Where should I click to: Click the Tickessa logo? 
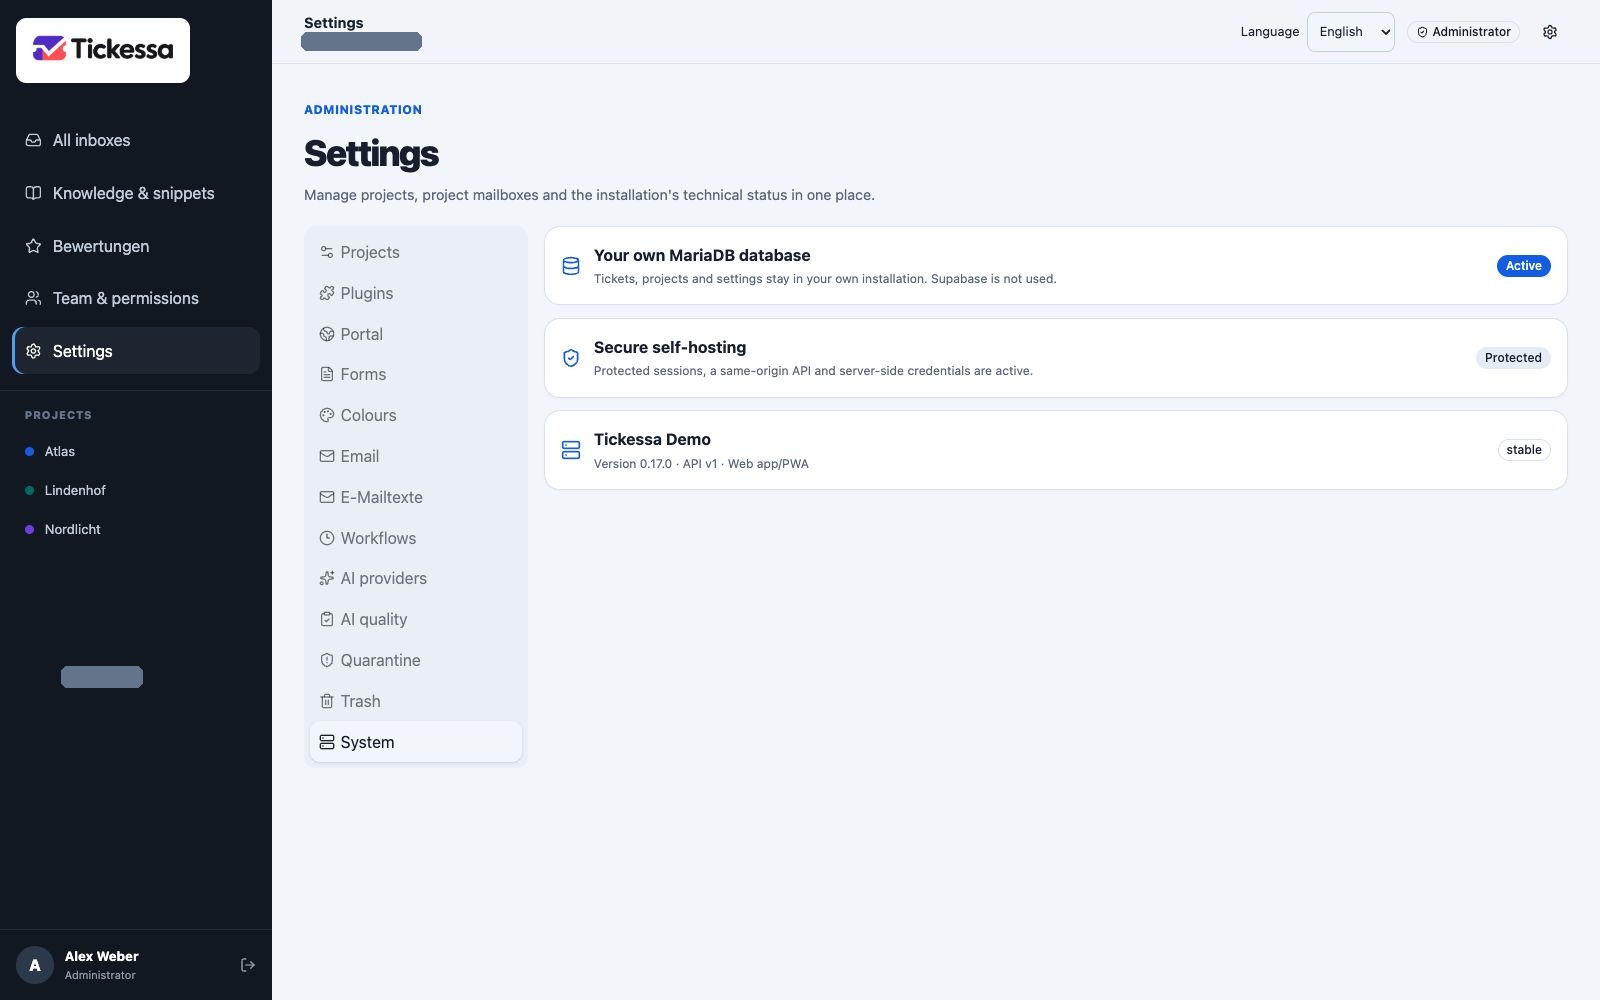(x=103, y=50)
